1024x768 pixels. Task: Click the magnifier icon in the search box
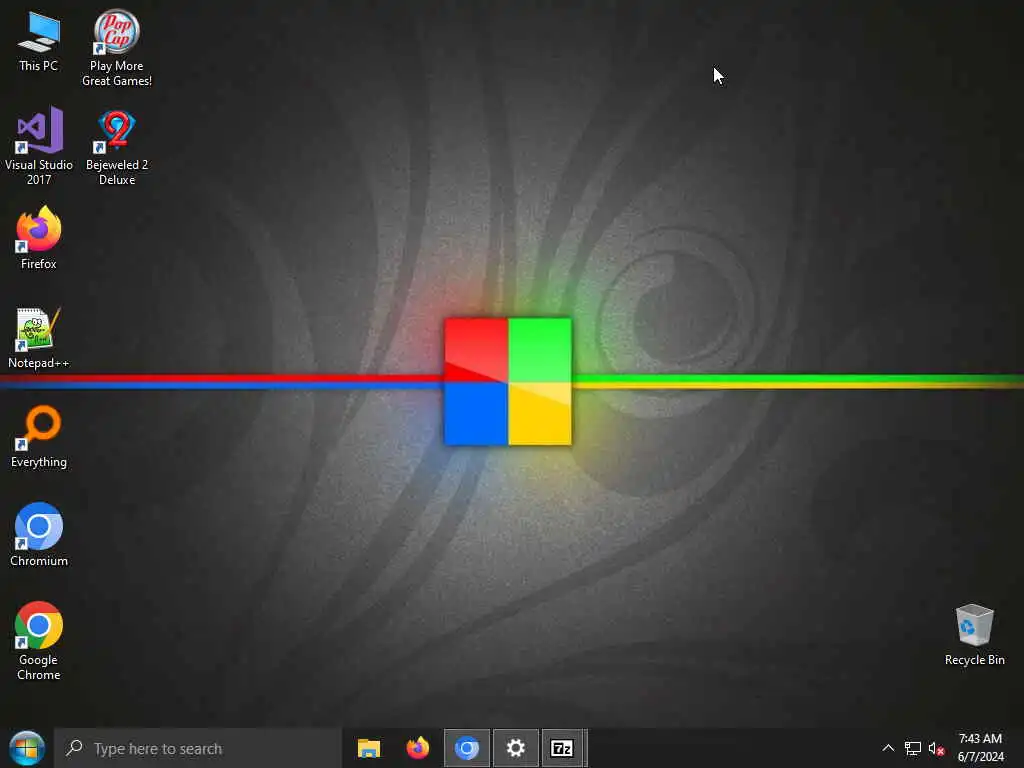74,747
